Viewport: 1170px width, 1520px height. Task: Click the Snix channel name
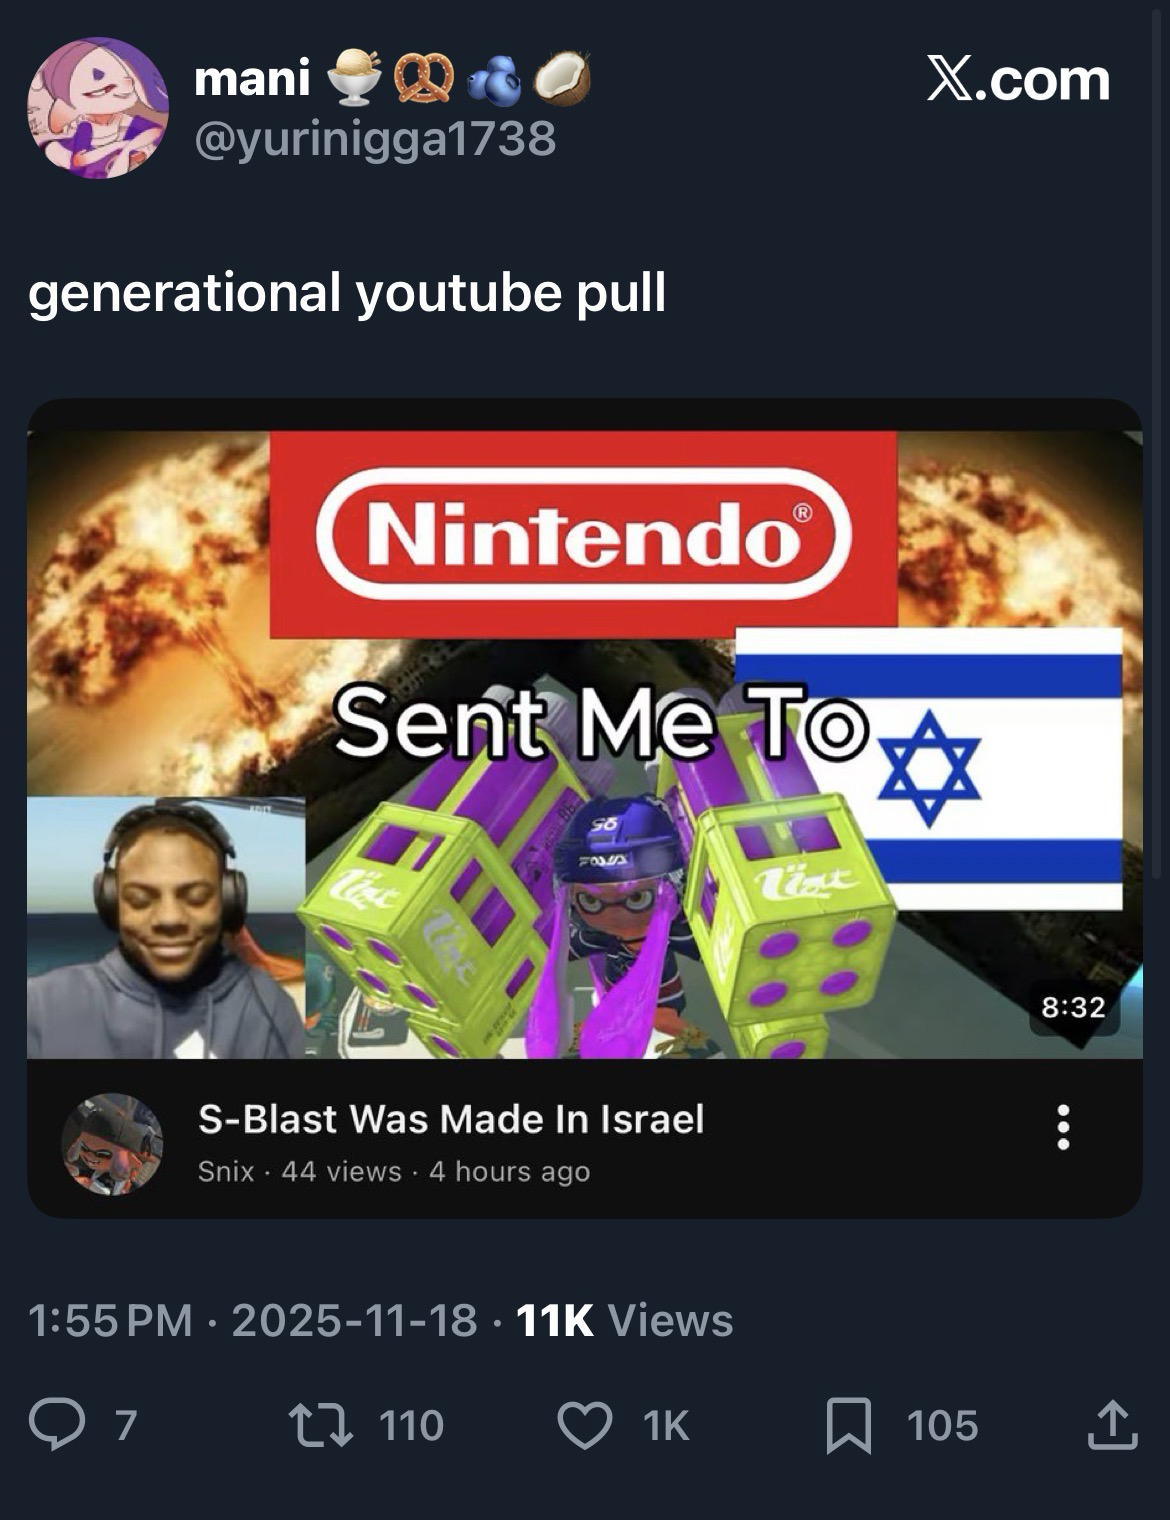coord(226,1171)
